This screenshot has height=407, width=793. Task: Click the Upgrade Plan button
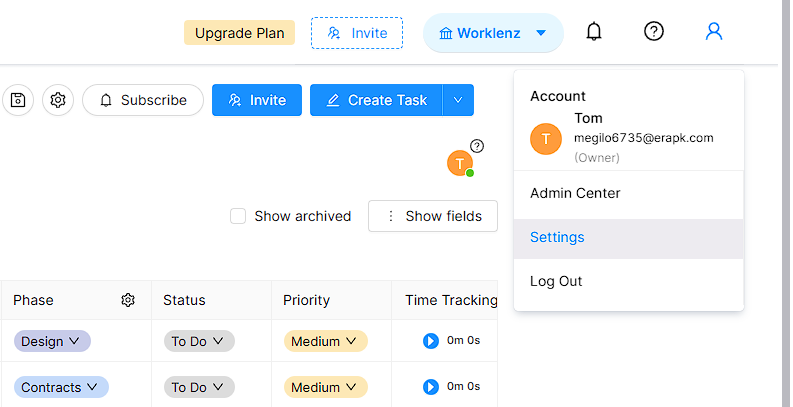(x=239, y=33)
